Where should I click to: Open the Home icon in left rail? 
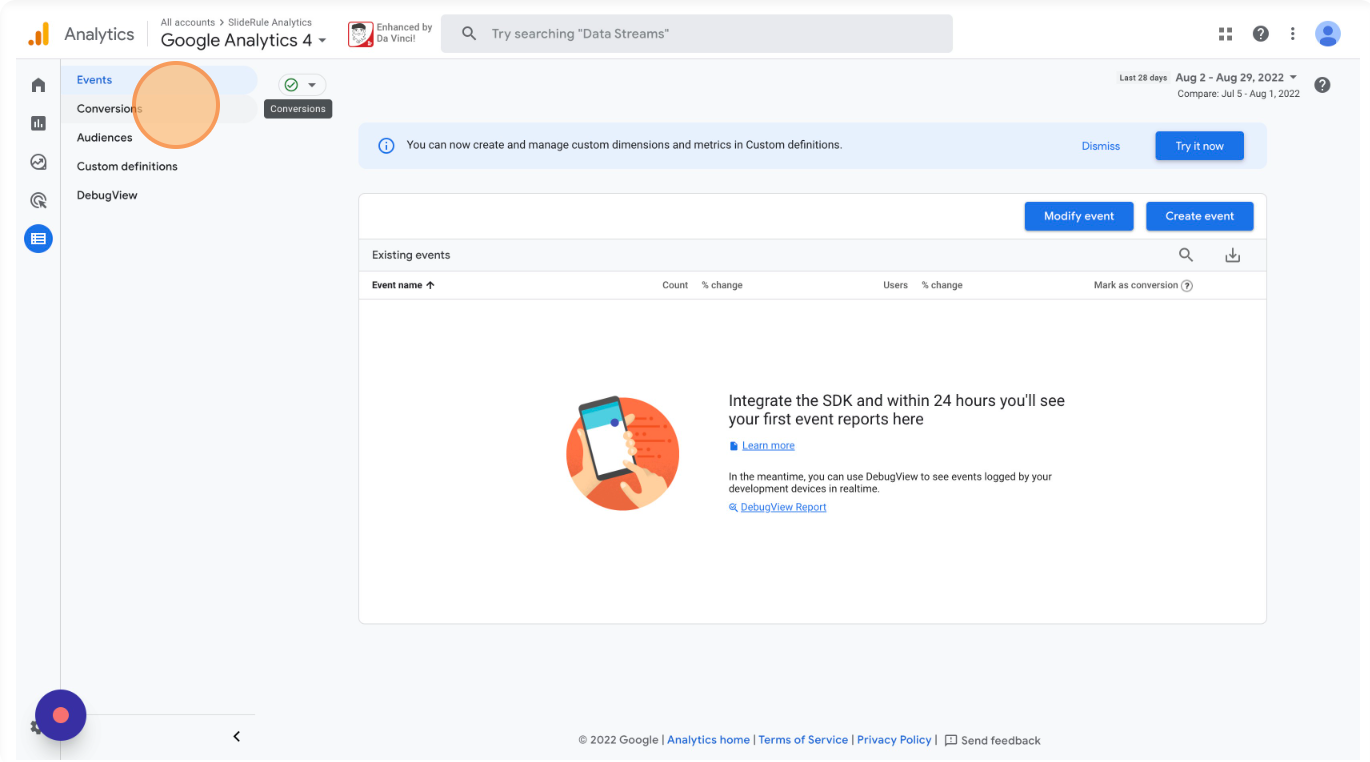38,85
